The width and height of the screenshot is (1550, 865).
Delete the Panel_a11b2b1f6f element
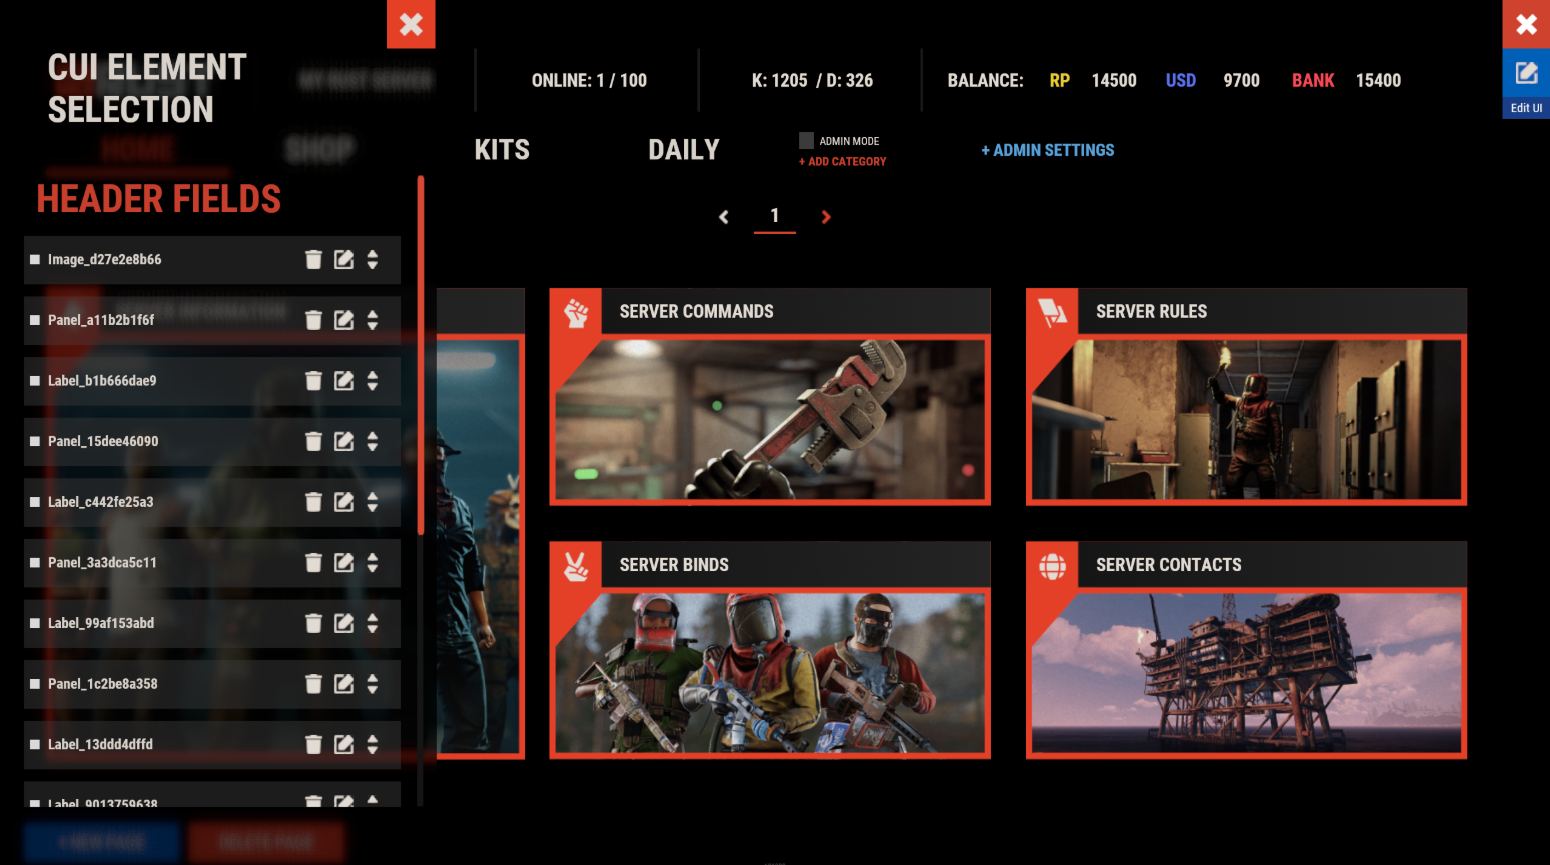coord(313,320)
